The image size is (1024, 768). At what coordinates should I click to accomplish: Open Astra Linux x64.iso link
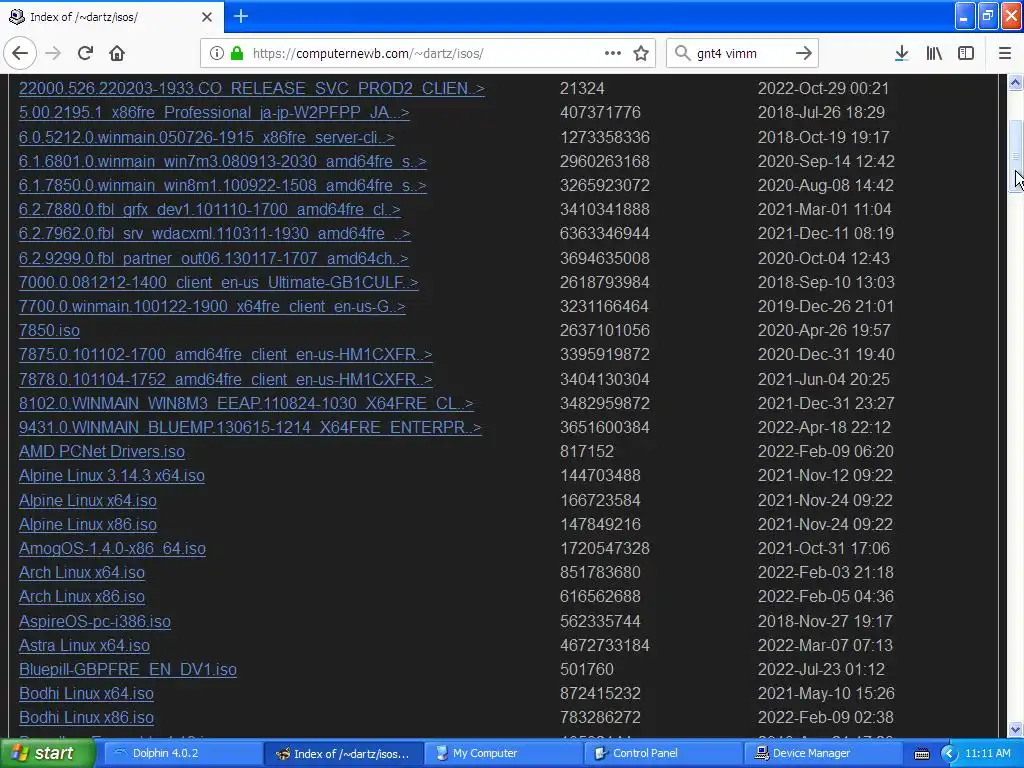(85, 645)
